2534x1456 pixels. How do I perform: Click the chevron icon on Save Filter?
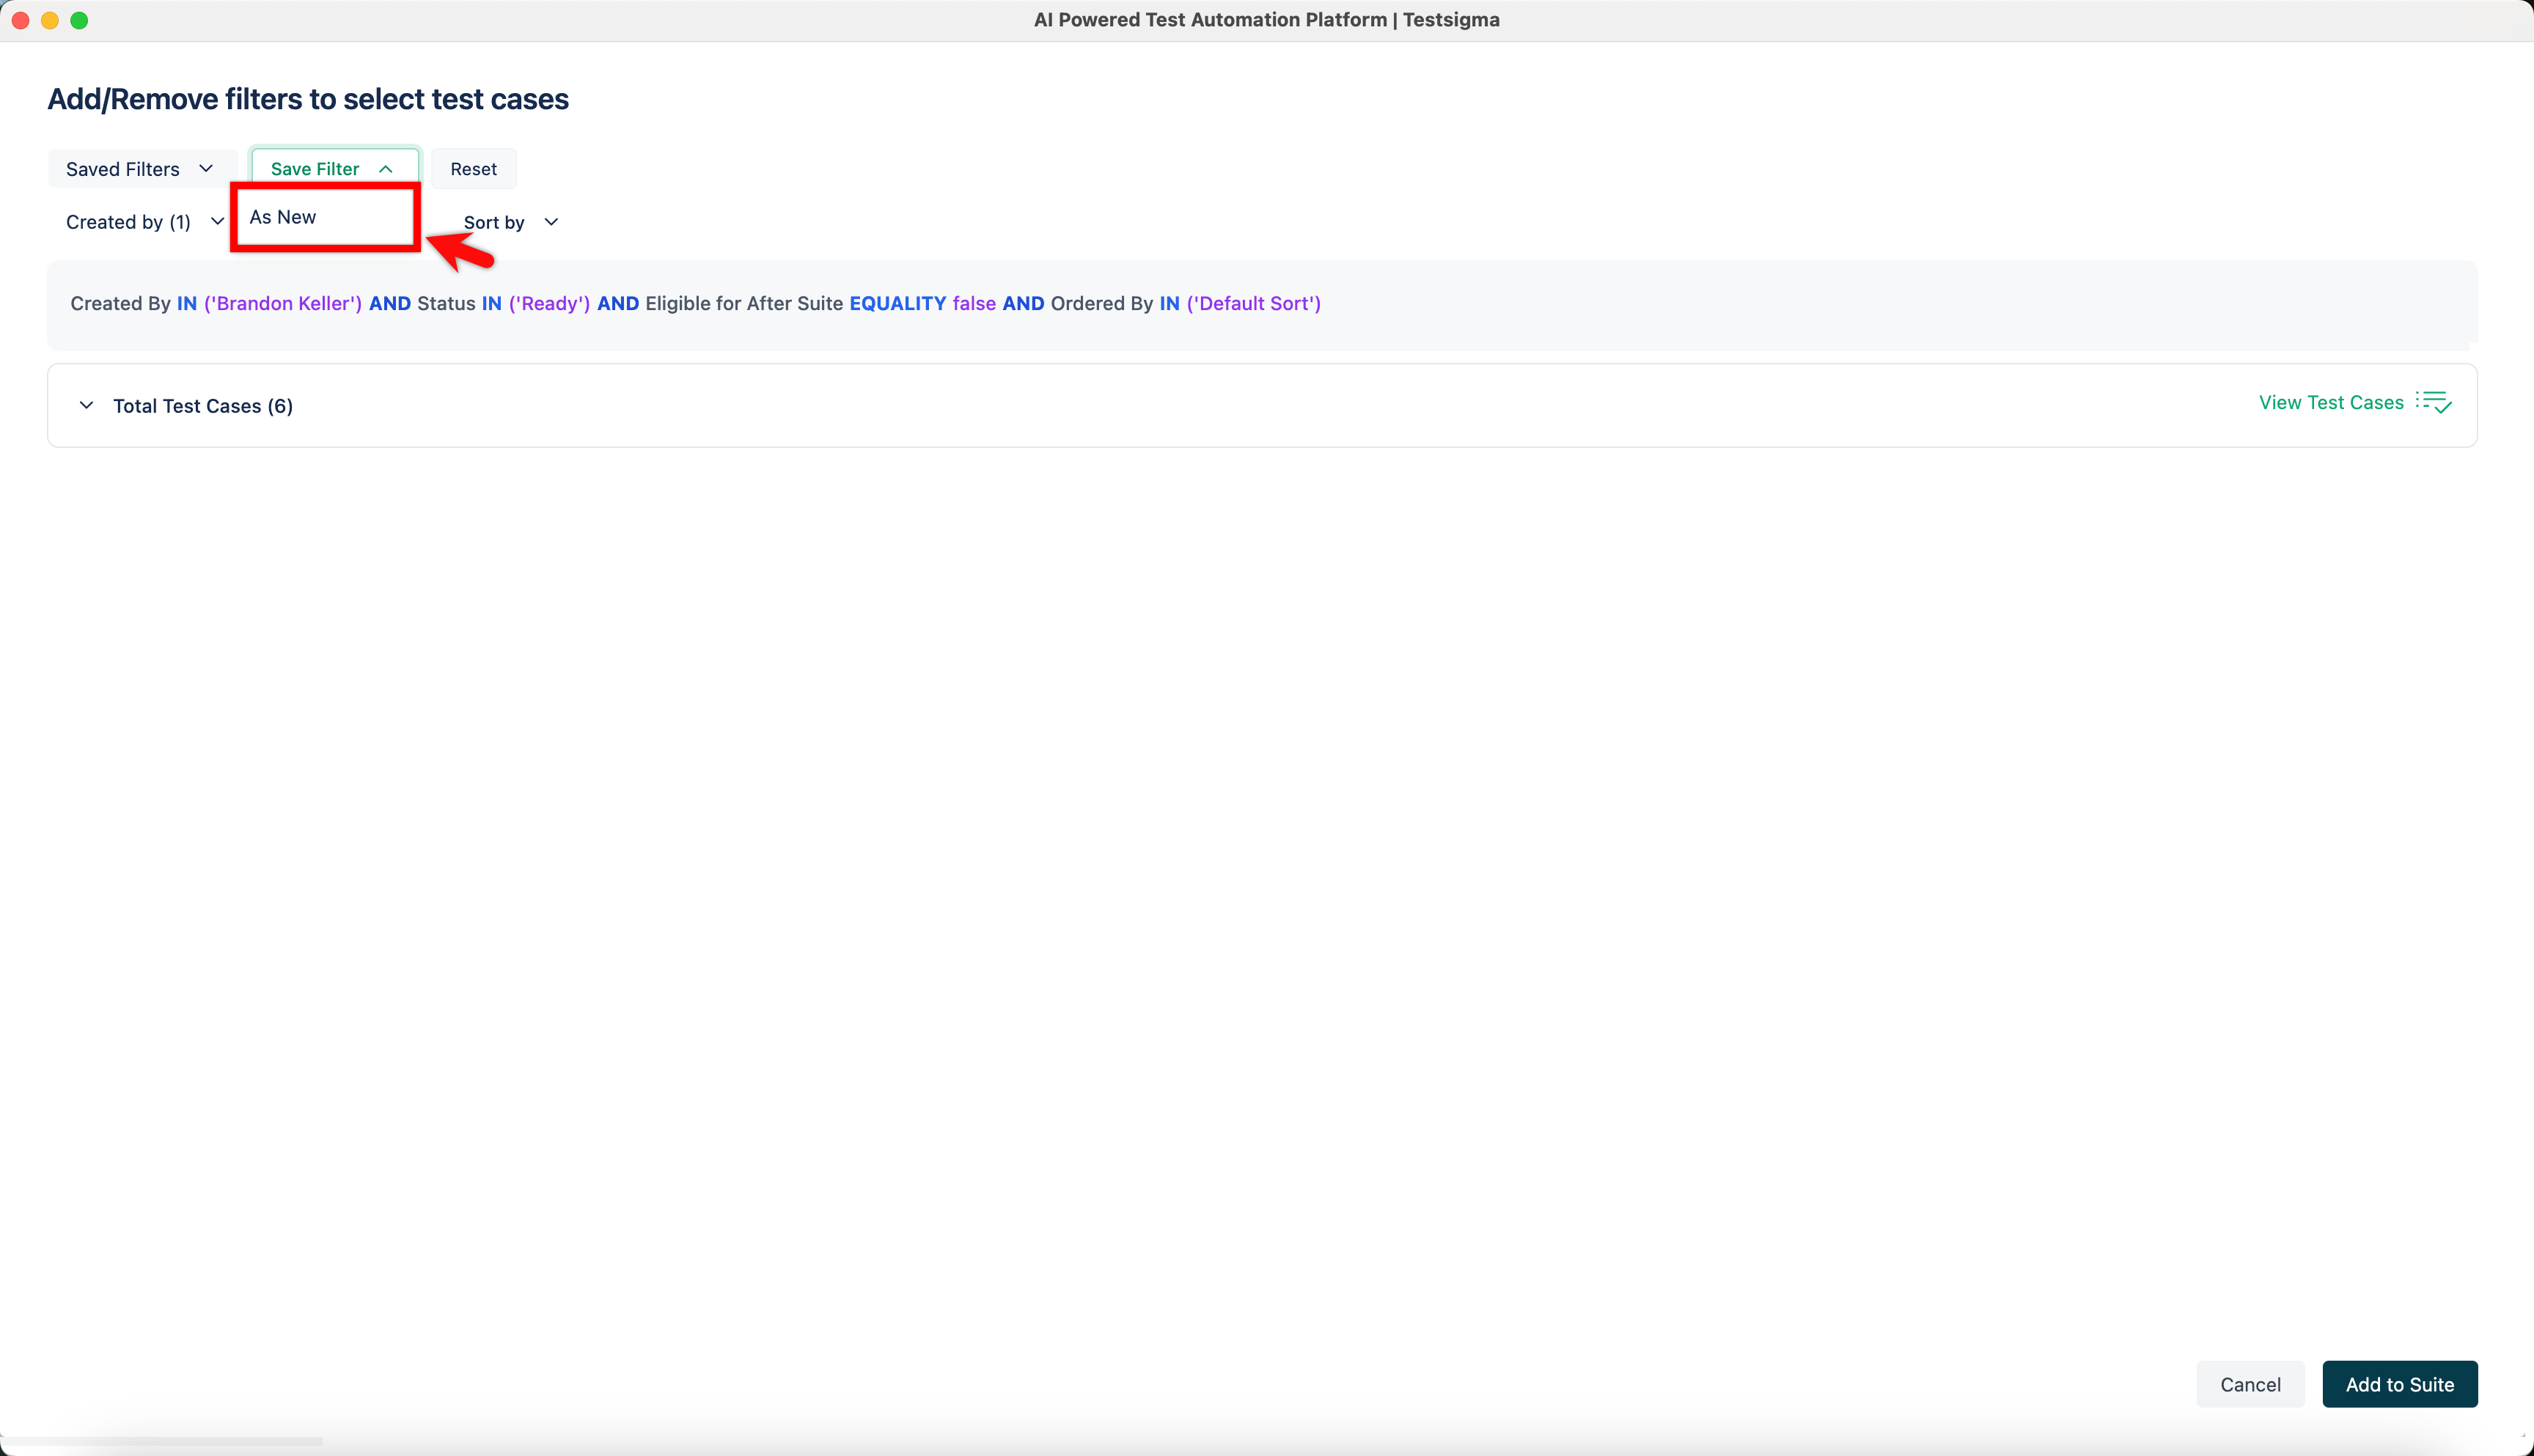(x=386, y=168)
